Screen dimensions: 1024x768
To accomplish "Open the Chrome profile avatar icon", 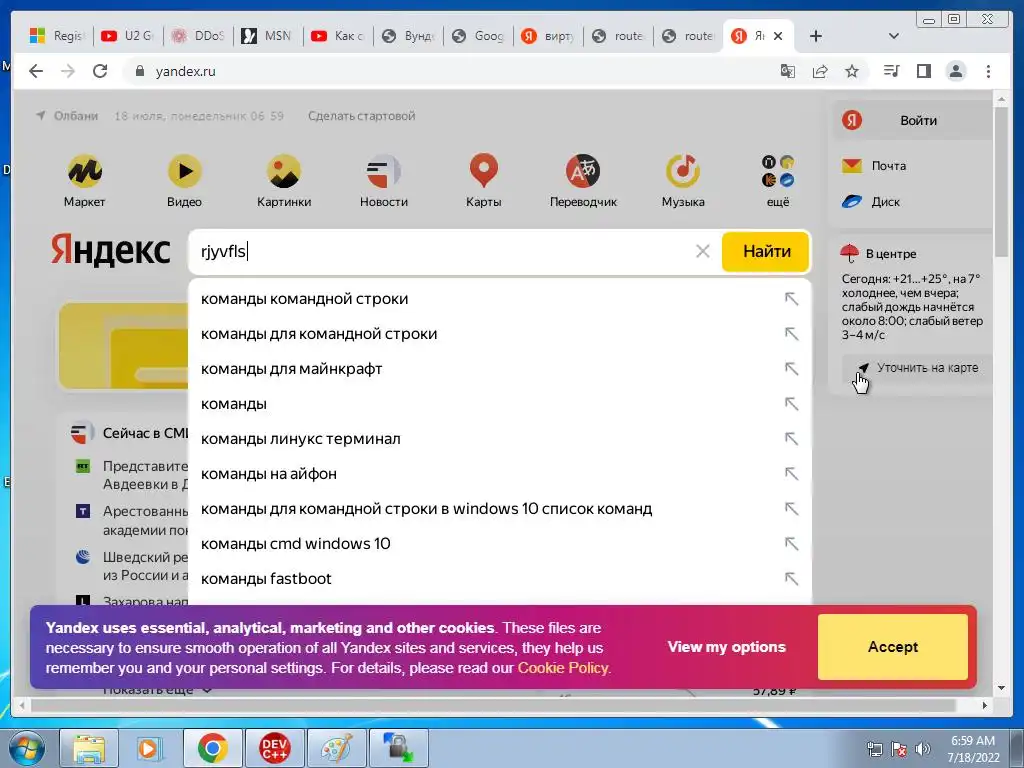I will pyautogui.click(x=956, y=71).
